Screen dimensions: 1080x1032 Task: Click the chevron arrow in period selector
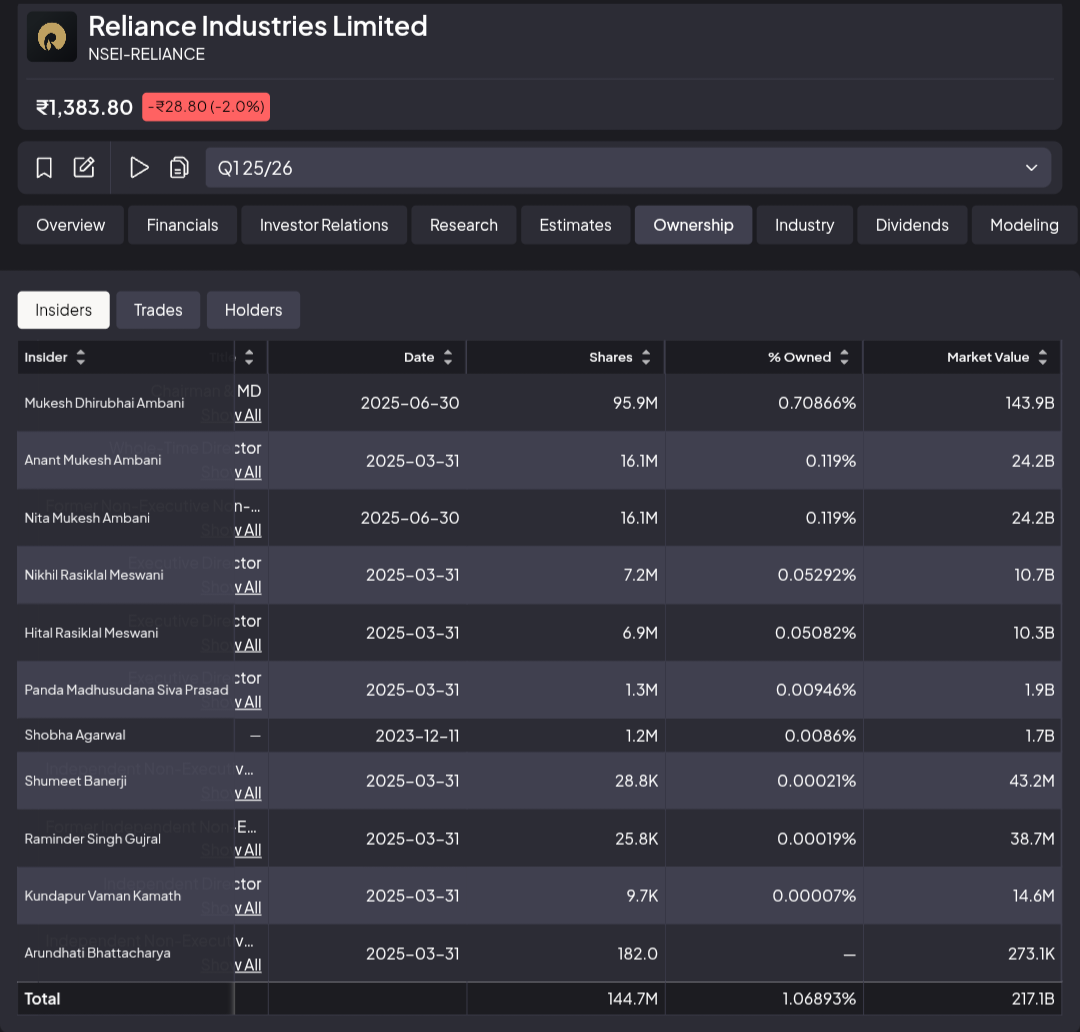(1031, 167)
